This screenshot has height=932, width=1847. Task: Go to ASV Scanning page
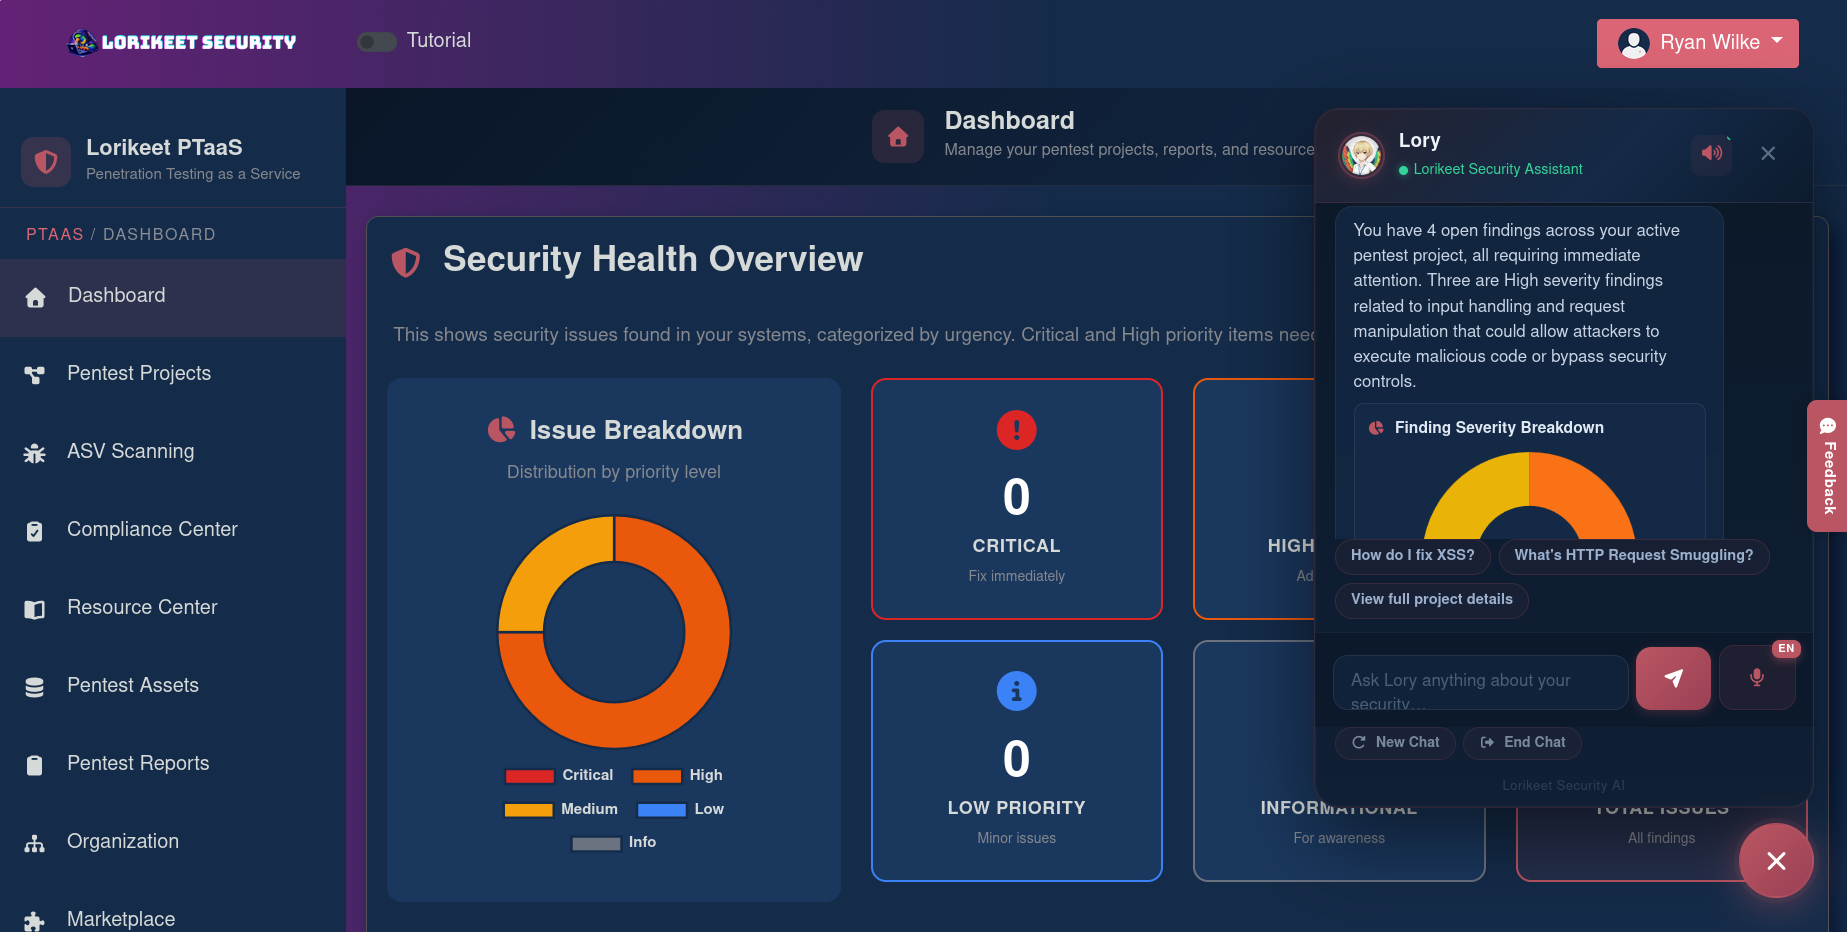coord(130,451)
